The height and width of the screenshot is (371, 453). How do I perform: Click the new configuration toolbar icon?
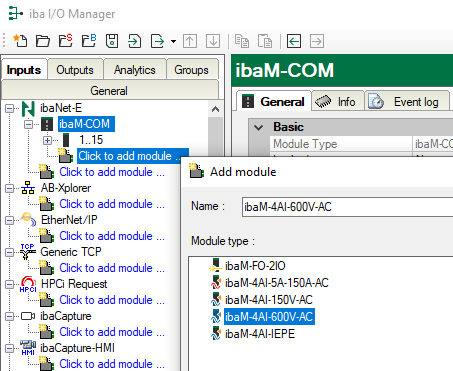click(20, 41)
